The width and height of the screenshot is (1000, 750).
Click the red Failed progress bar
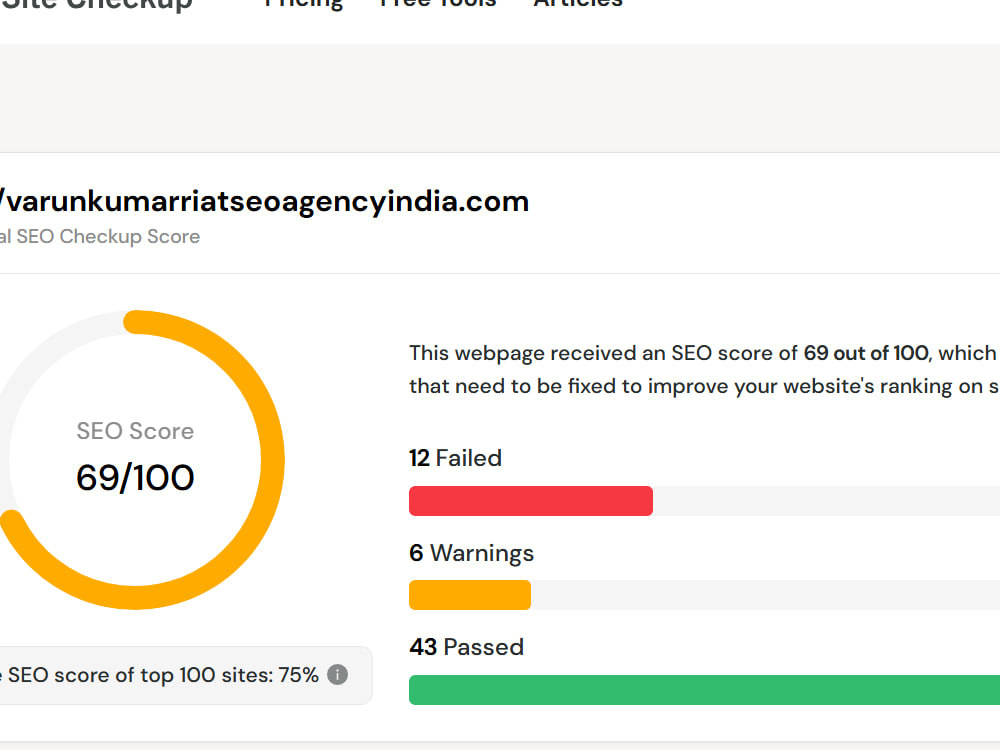pos(531,501)
